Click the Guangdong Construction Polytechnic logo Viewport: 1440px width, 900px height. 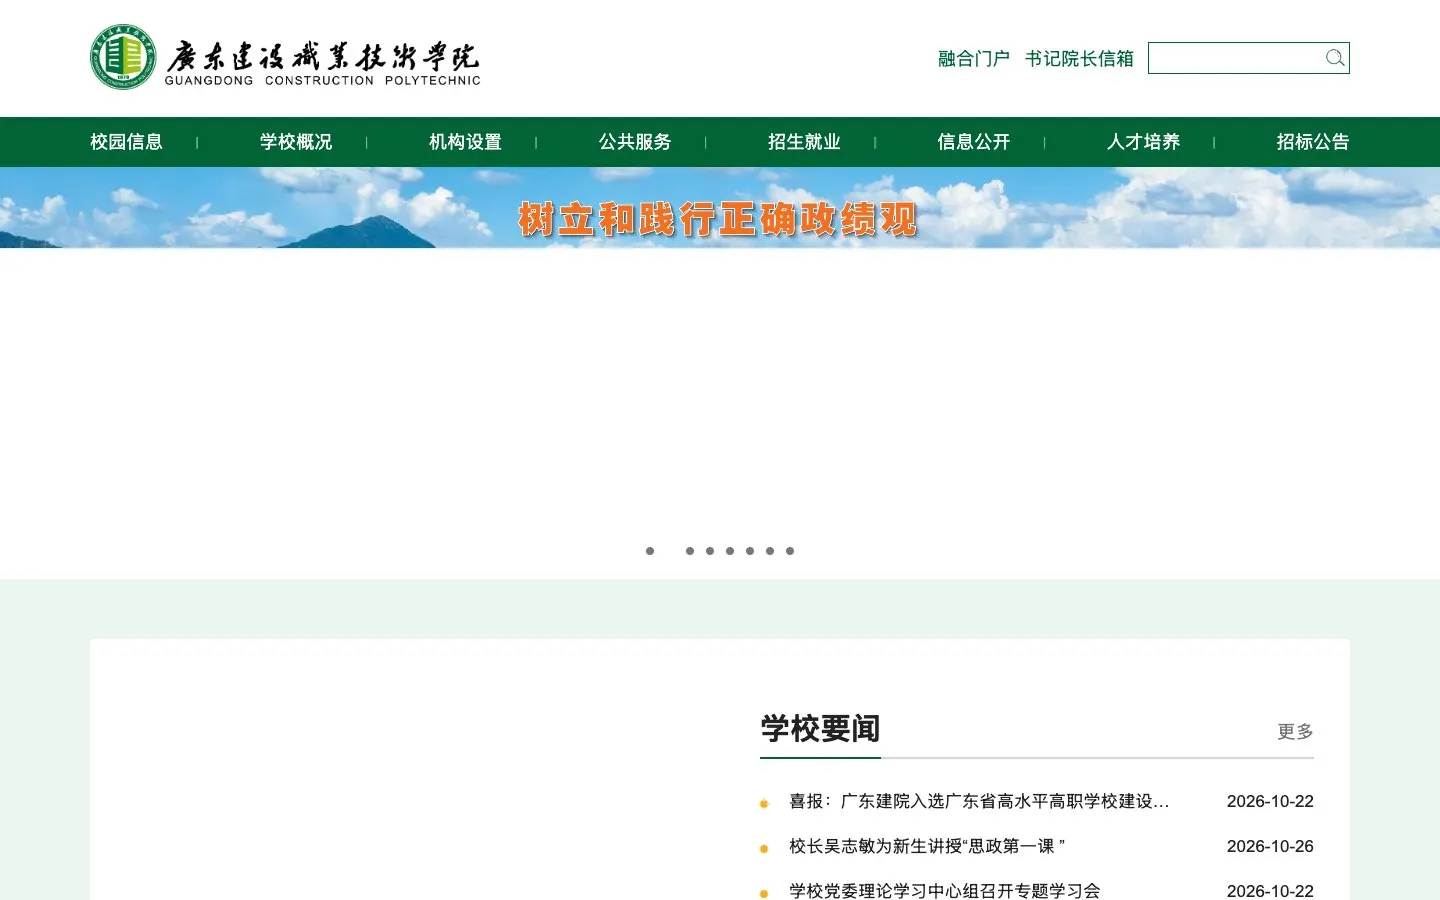click(285, 58)
